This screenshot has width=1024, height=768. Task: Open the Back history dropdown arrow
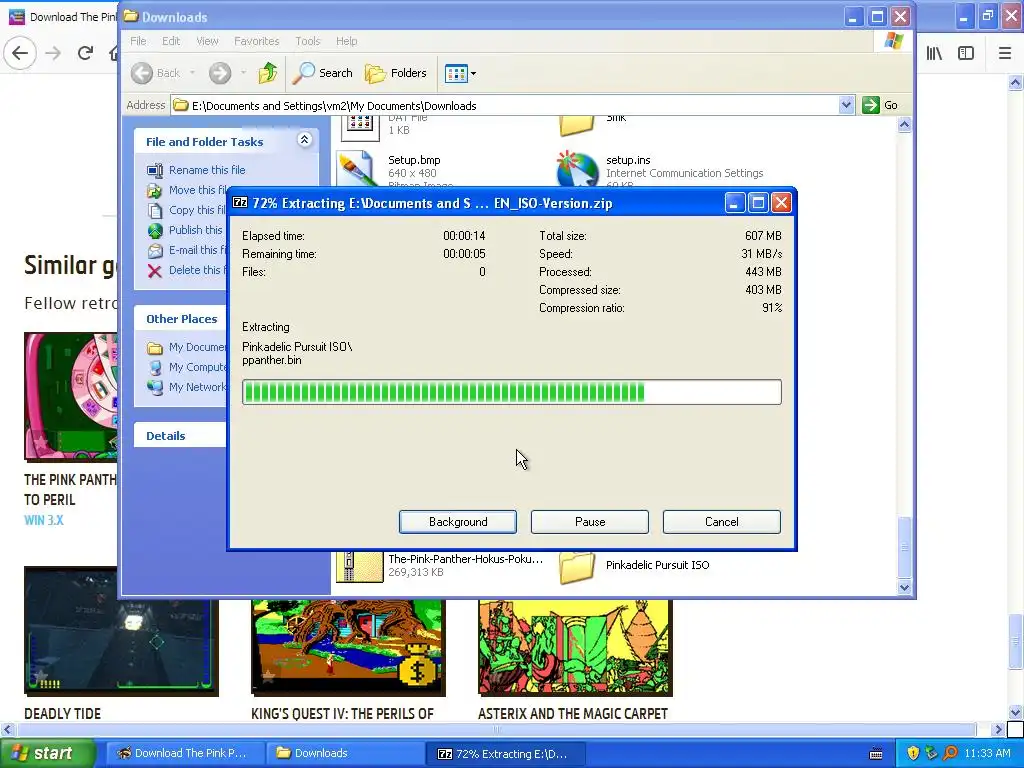pyautogui.click(x=193, y=73)
